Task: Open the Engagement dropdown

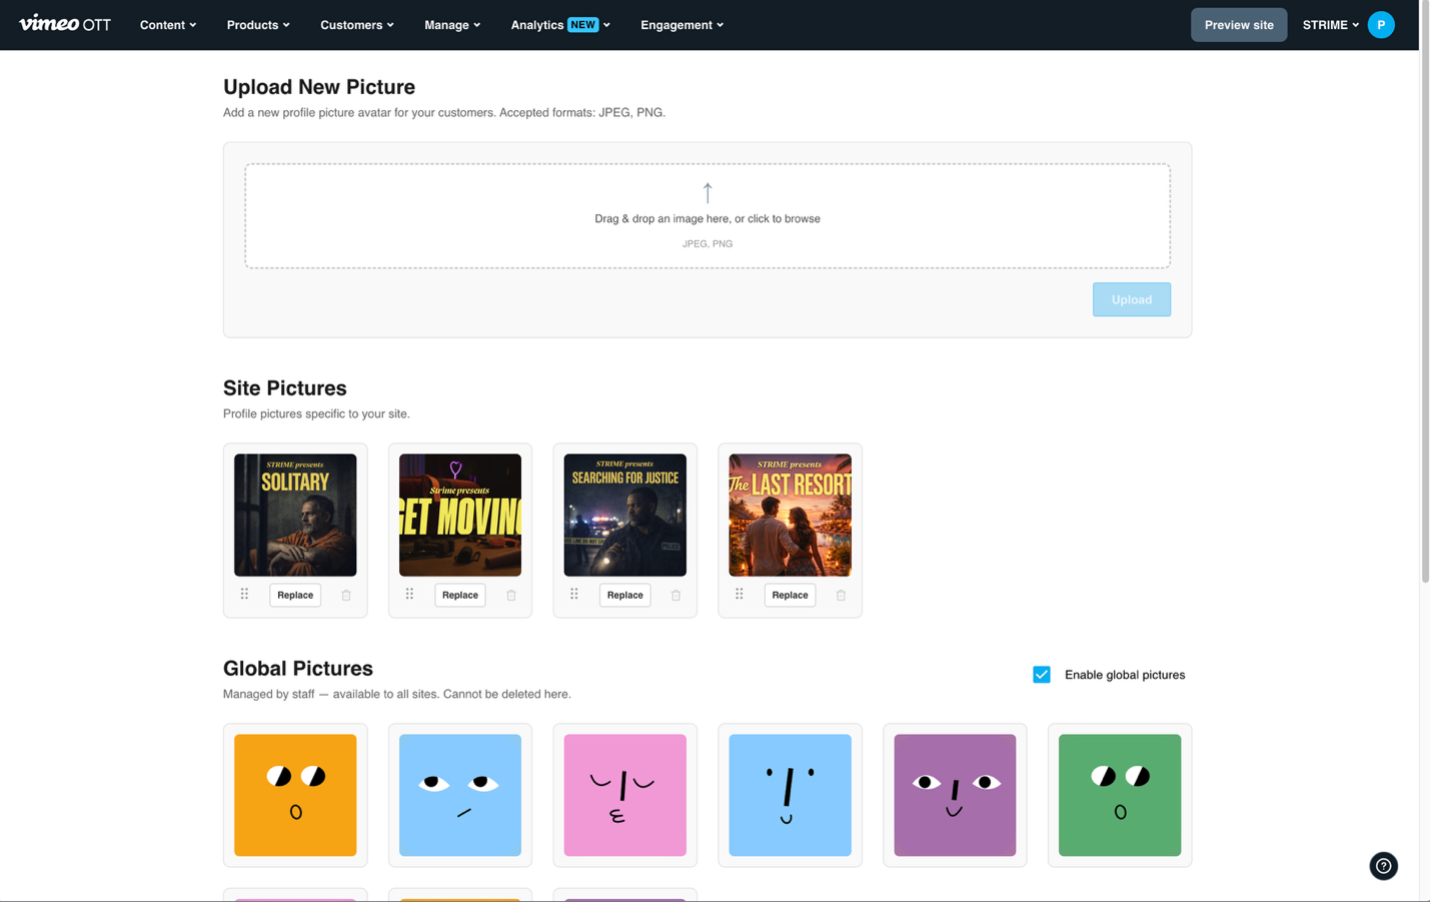Action: tap(682, 25)
